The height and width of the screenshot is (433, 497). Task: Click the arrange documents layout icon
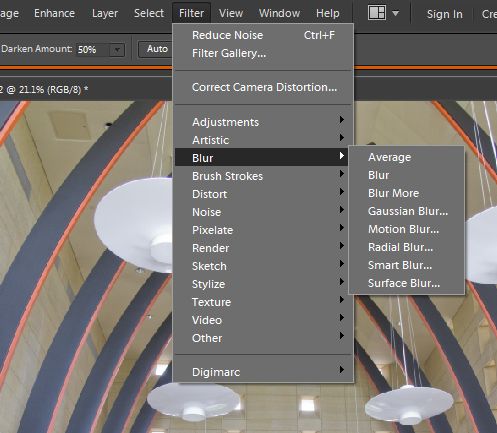click(x=377, y=13)
